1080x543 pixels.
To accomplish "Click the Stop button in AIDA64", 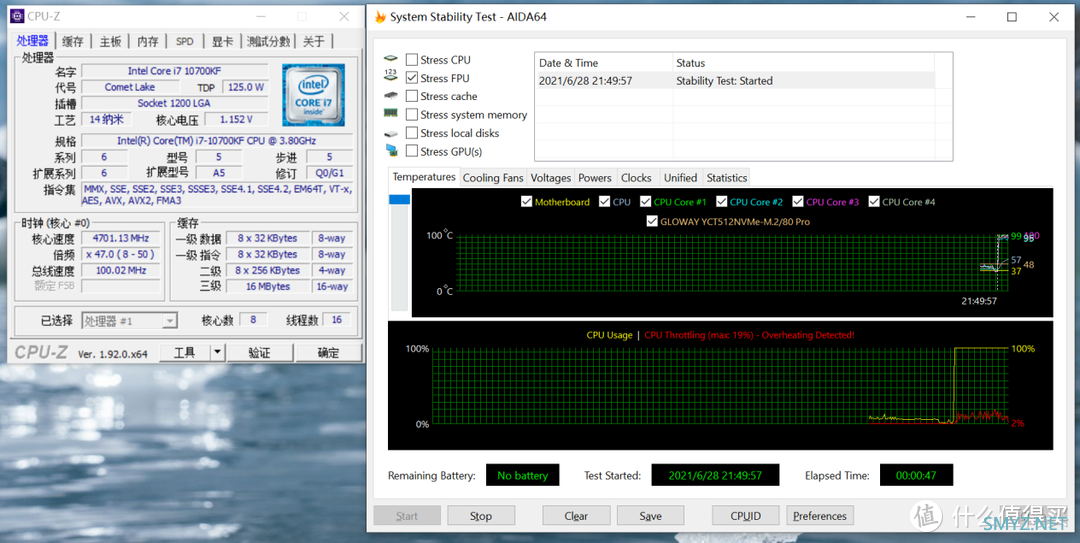I will [481, 515].
